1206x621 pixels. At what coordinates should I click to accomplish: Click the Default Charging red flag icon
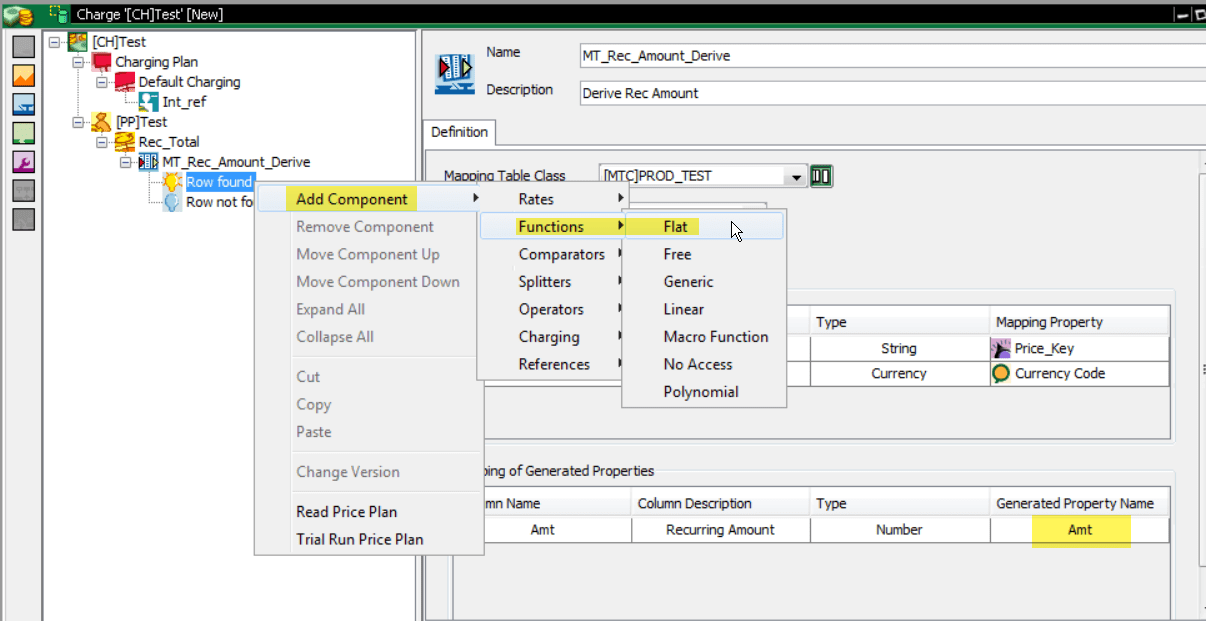point(125,82)
